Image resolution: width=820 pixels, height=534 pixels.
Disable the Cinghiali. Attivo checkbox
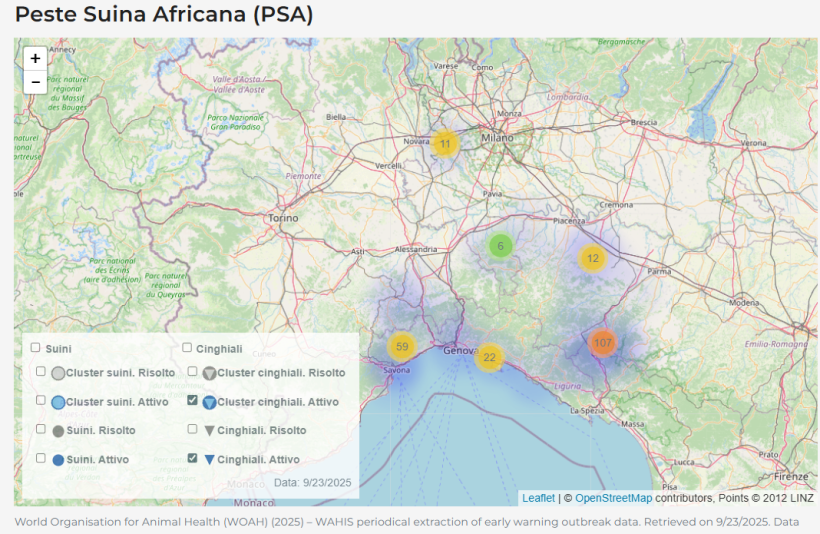click(193, 458)
